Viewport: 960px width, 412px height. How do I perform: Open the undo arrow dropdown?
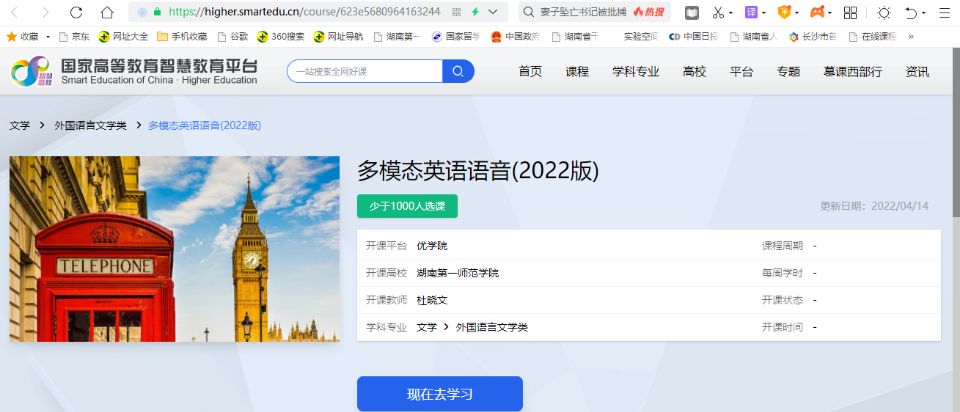click(x=914, y=12)
